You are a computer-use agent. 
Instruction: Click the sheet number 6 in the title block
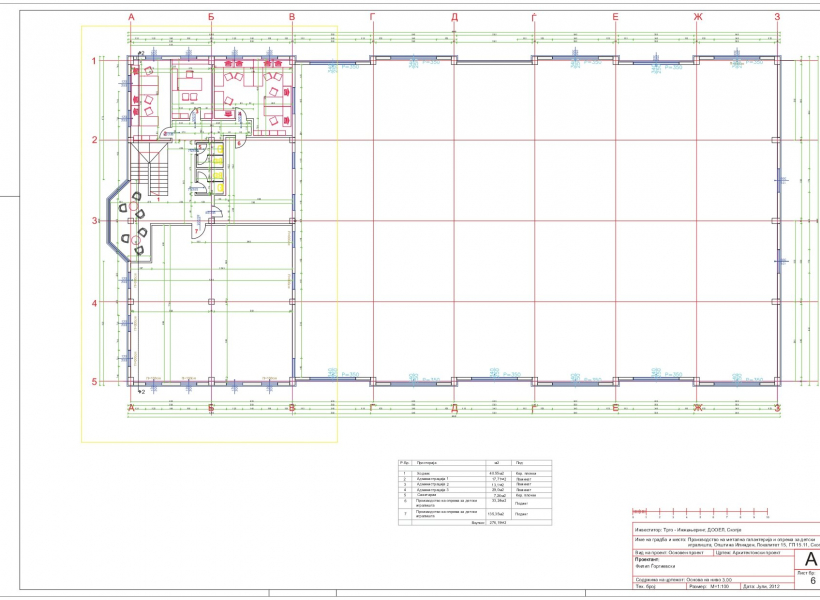point(812,580)
